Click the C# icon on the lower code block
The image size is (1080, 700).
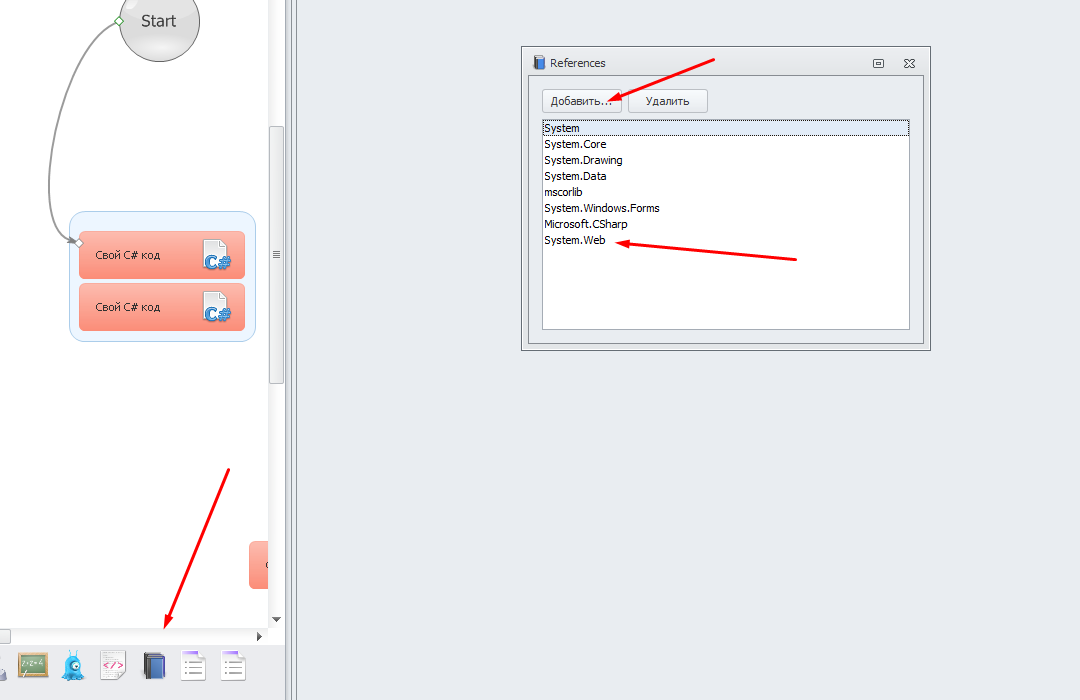pos(216,307)
